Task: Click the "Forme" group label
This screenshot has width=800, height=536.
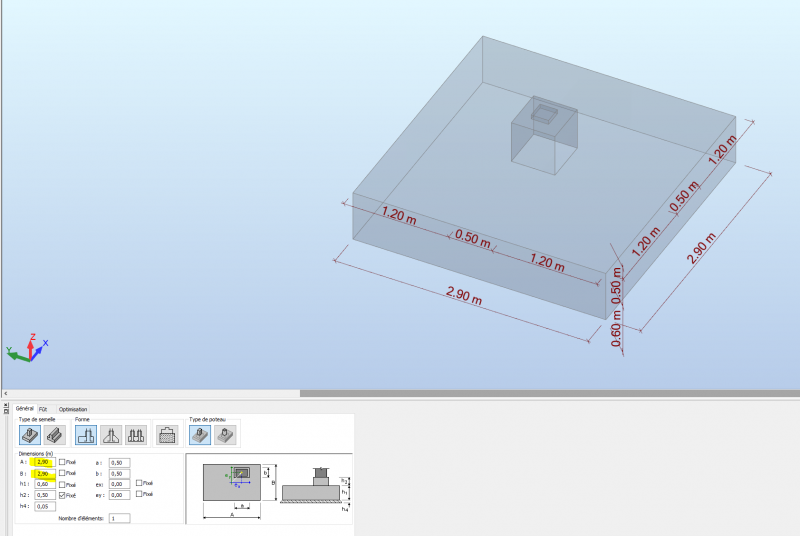Action: pos(82,419)
